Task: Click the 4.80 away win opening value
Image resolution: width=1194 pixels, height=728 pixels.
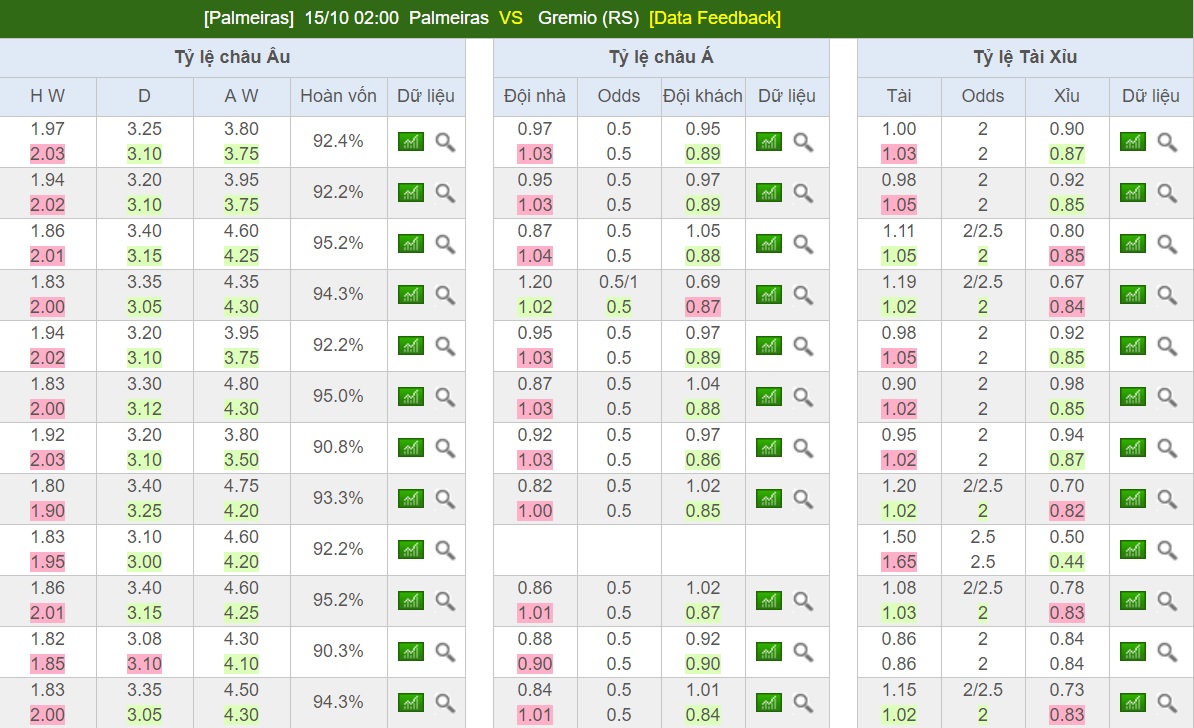Action: [241, 384]
